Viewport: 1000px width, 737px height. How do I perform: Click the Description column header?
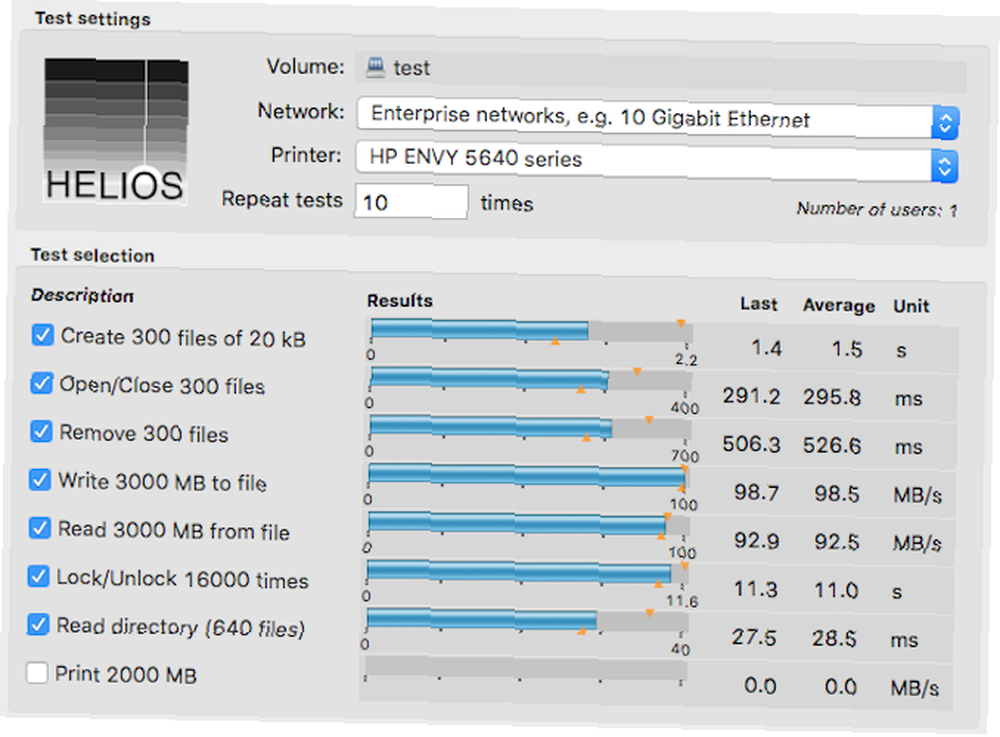pyautogui.click(x=82, y=295)
